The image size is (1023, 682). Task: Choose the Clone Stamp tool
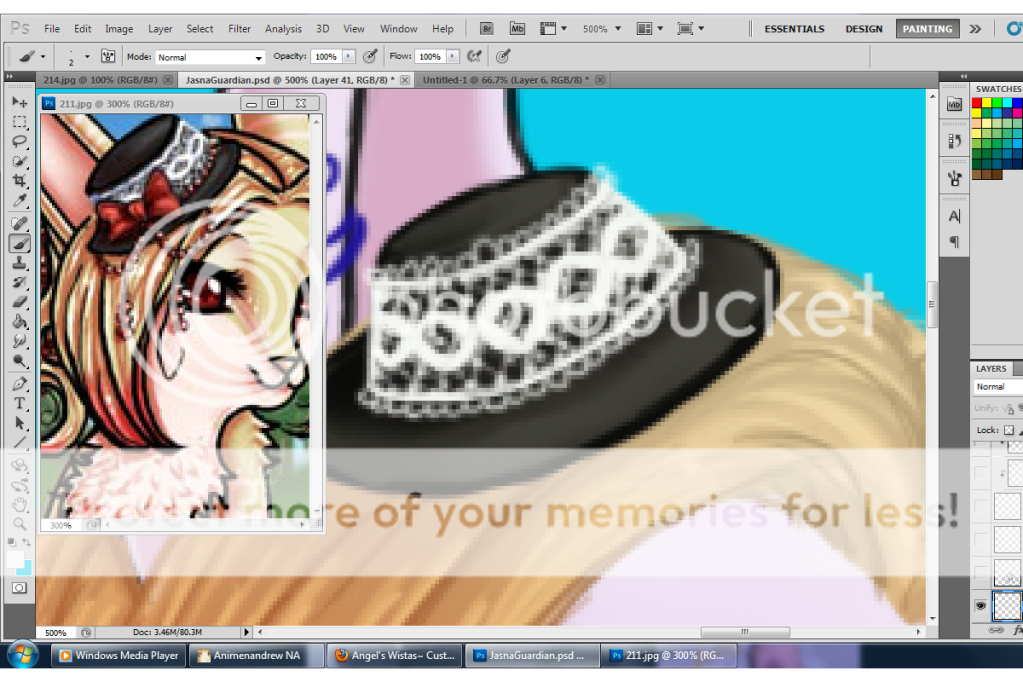click(19, 263)
